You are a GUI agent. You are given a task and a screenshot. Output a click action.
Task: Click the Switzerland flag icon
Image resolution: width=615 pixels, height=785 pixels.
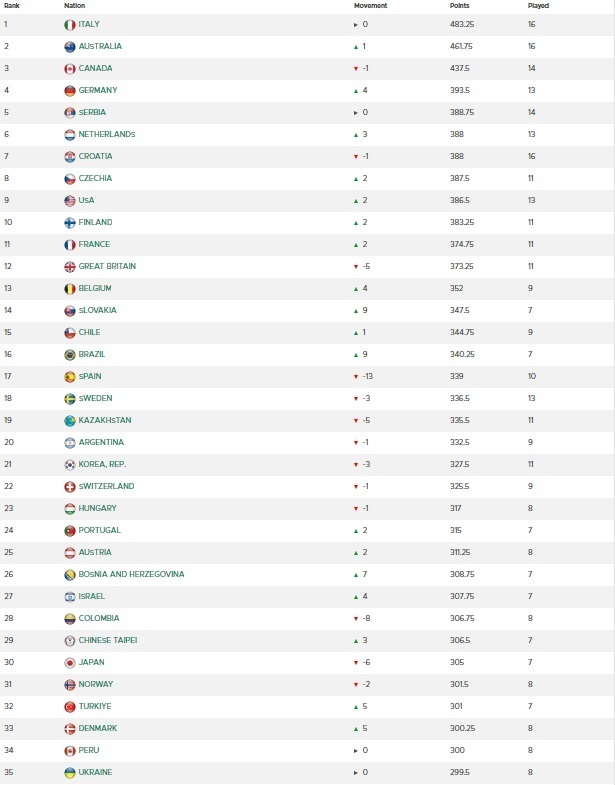pos(69,486)
